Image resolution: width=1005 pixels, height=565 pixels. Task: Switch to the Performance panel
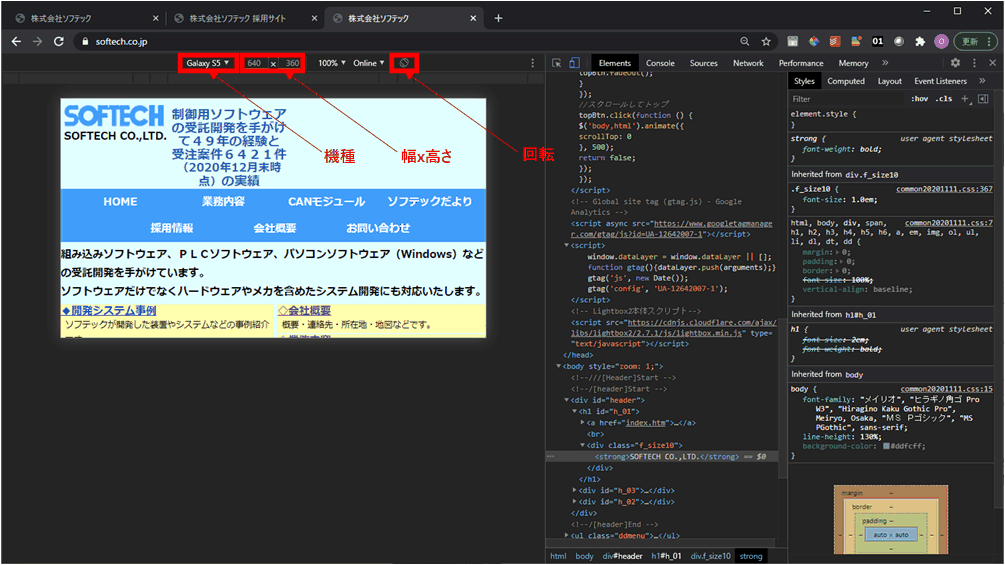point(801,63)
